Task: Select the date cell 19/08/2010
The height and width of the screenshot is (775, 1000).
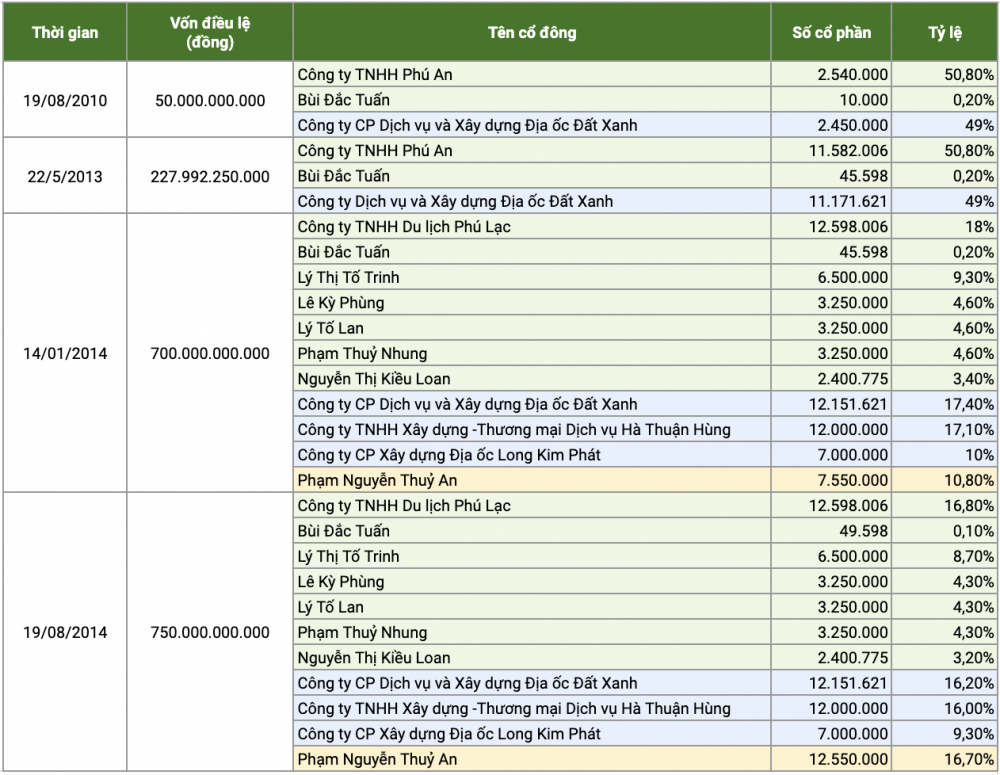Action: (x=65, y=100)
